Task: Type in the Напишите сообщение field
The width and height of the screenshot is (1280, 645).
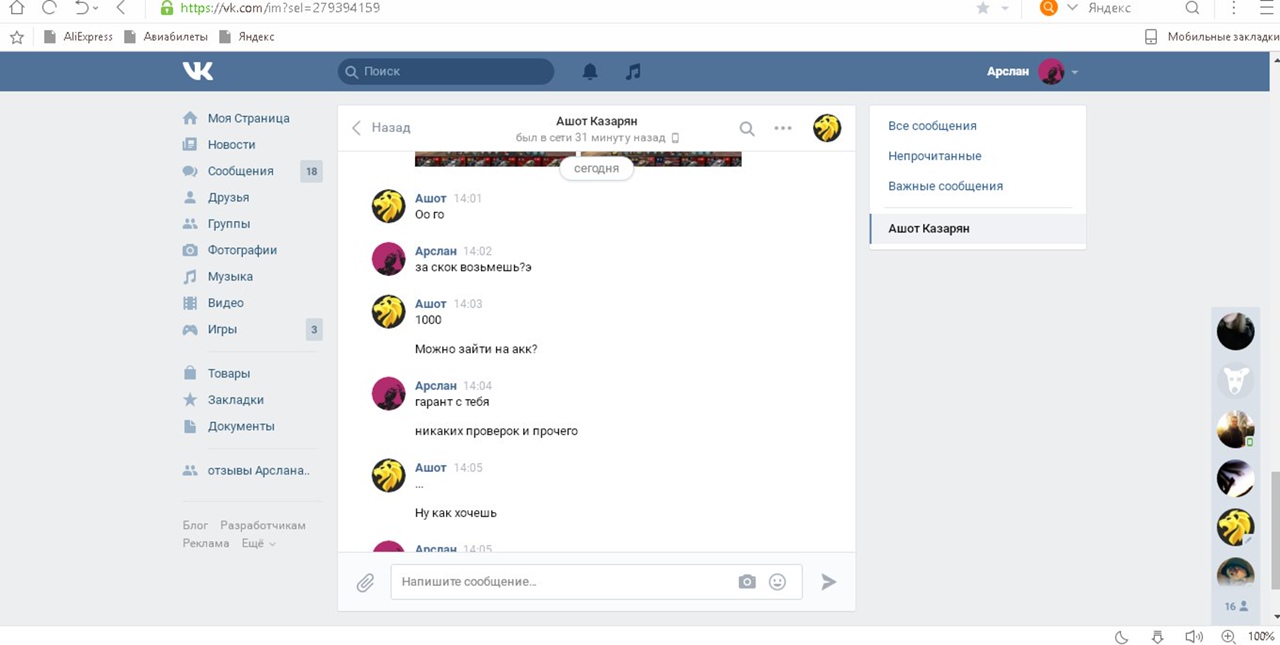Action: pos(560,582)
